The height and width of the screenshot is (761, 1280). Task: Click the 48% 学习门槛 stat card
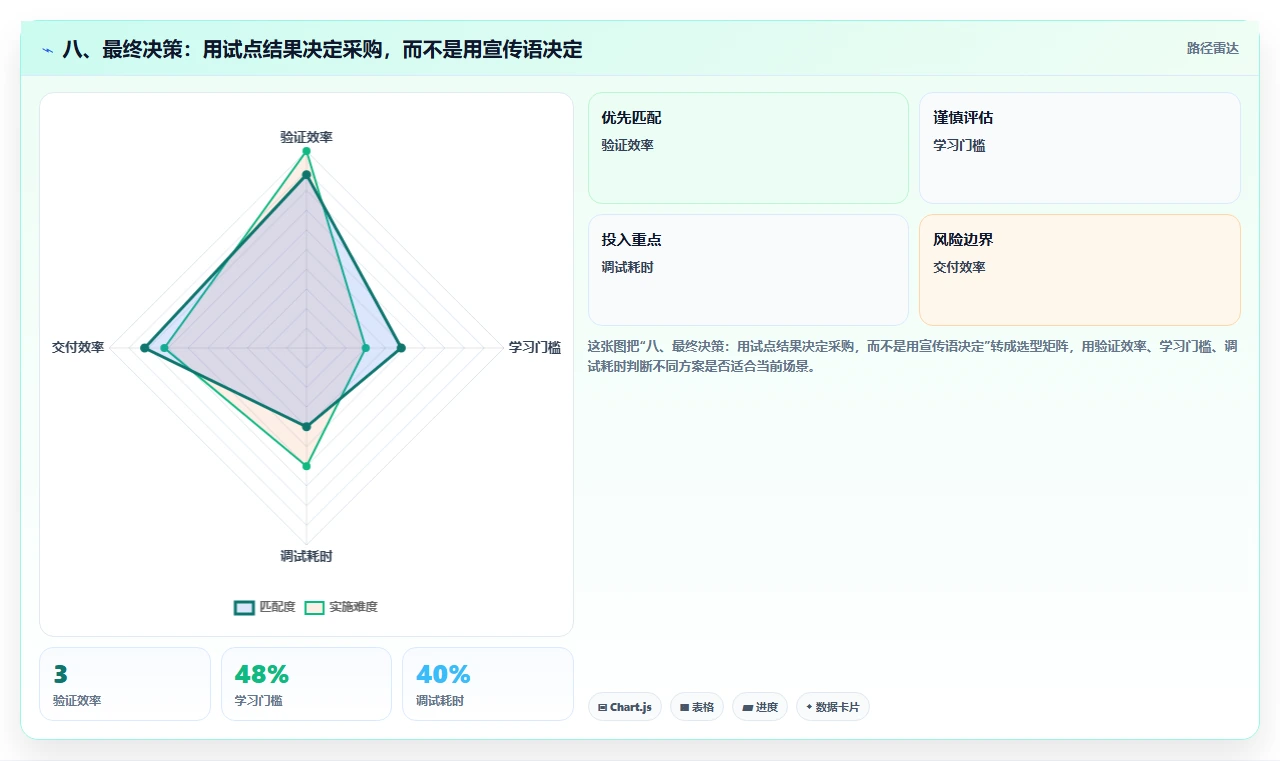[x=306, y=684]
